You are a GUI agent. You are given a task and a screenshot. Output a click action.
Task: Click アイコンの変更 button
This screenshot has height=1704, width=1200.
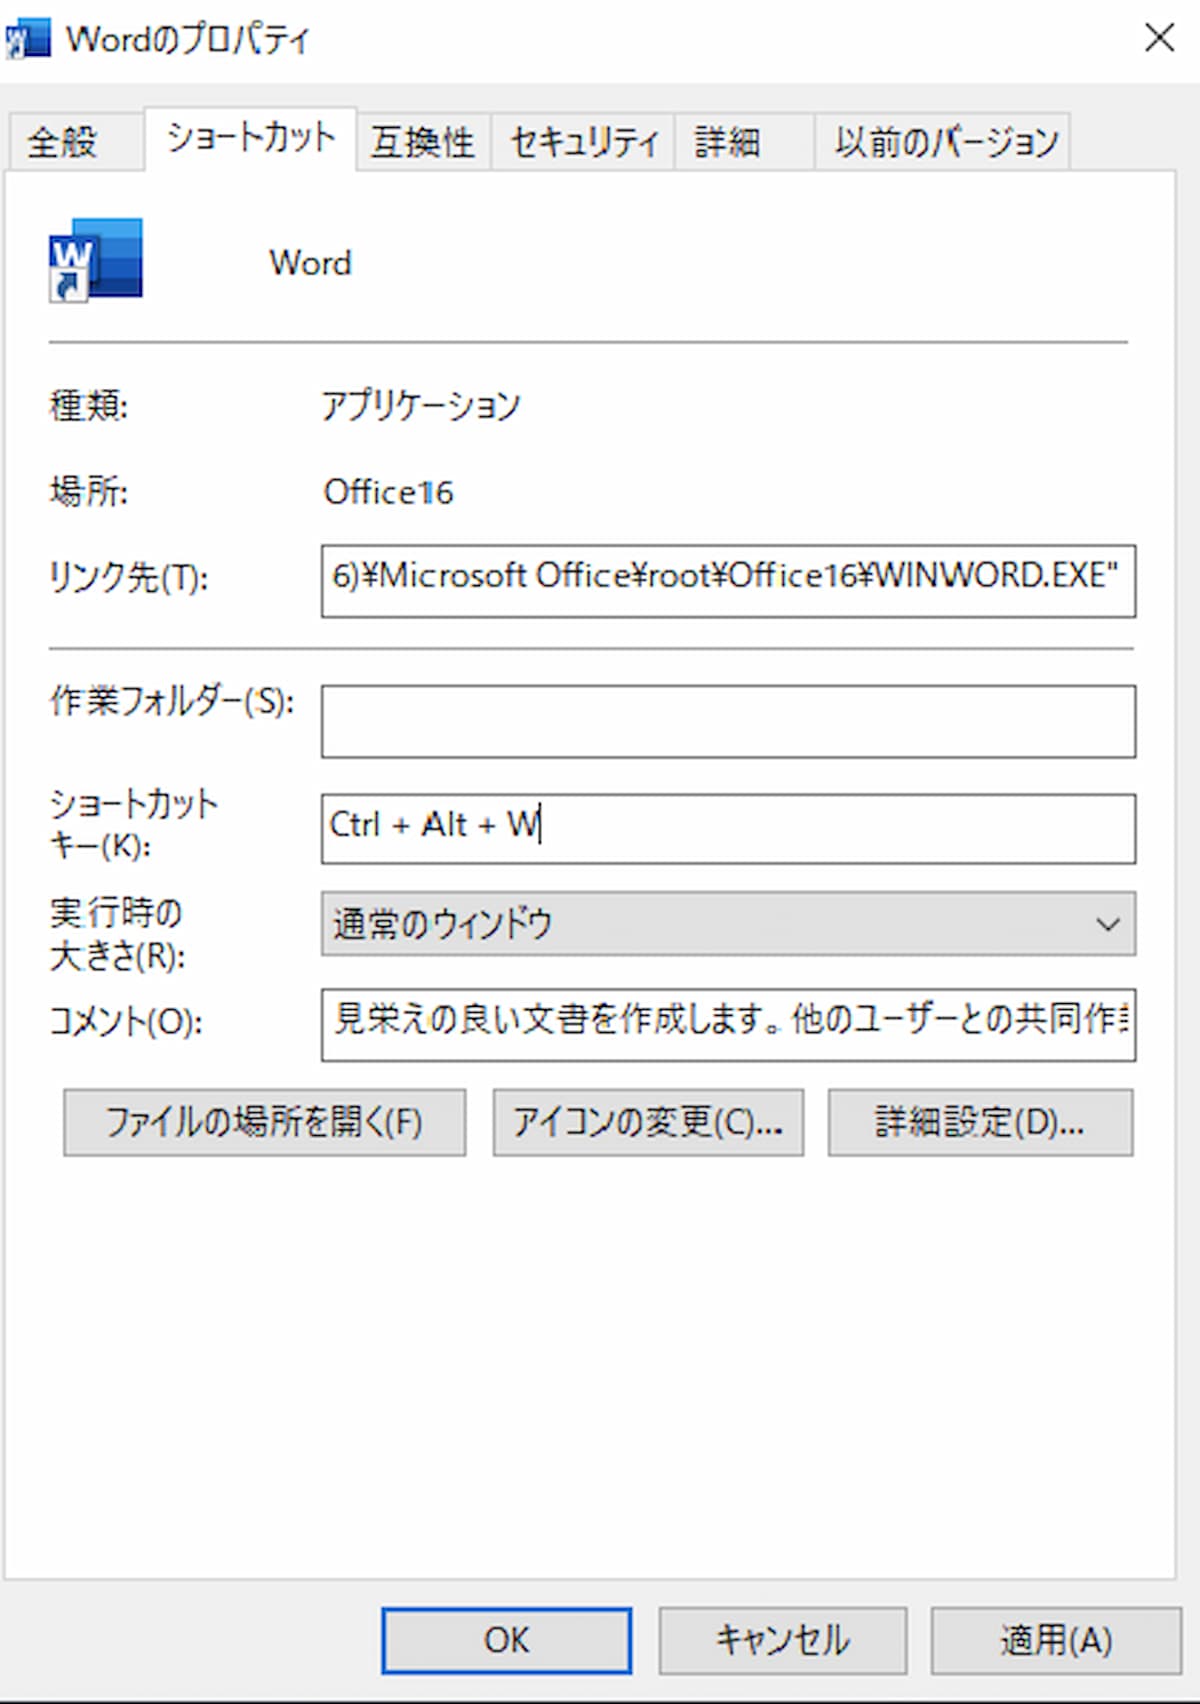648,1123
